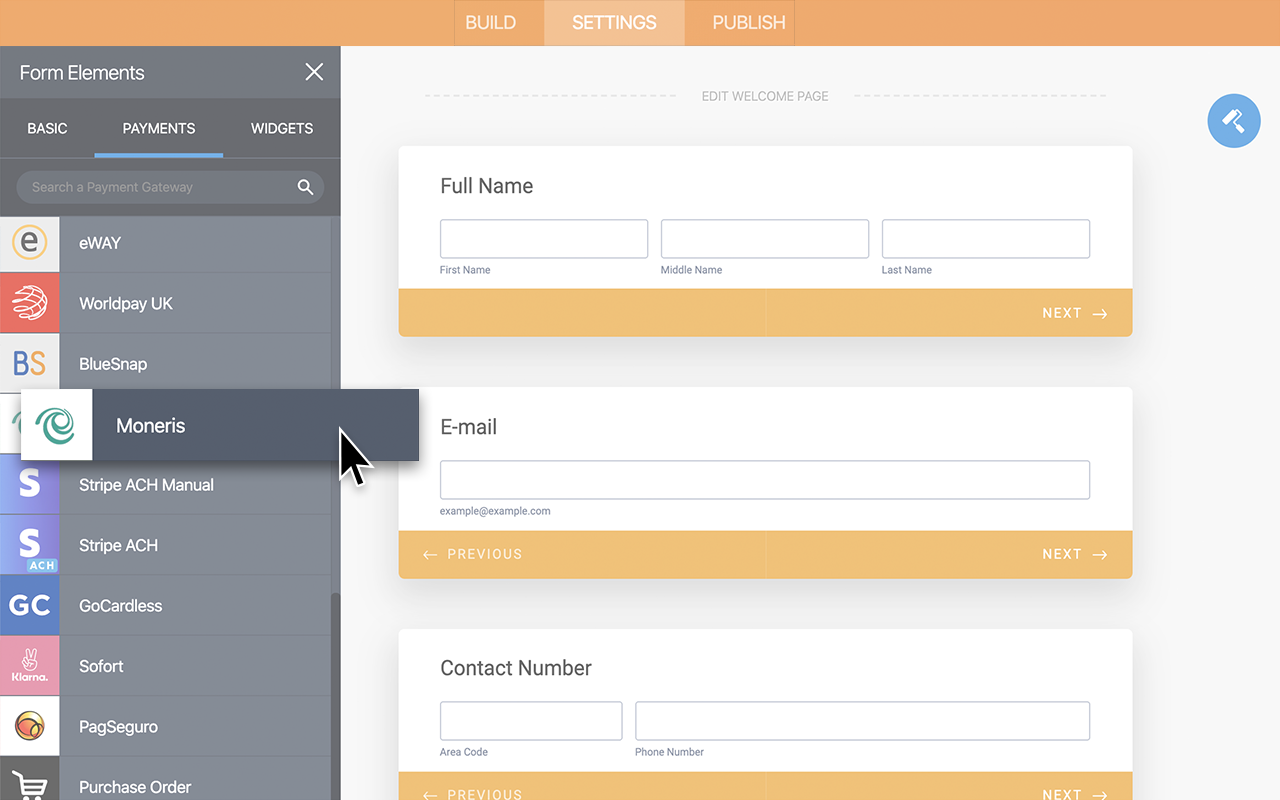The height and width of the screenshot is (800, 1280).
Task: Select the PagSeguro entry text
Action: click(x=118, y=727)
